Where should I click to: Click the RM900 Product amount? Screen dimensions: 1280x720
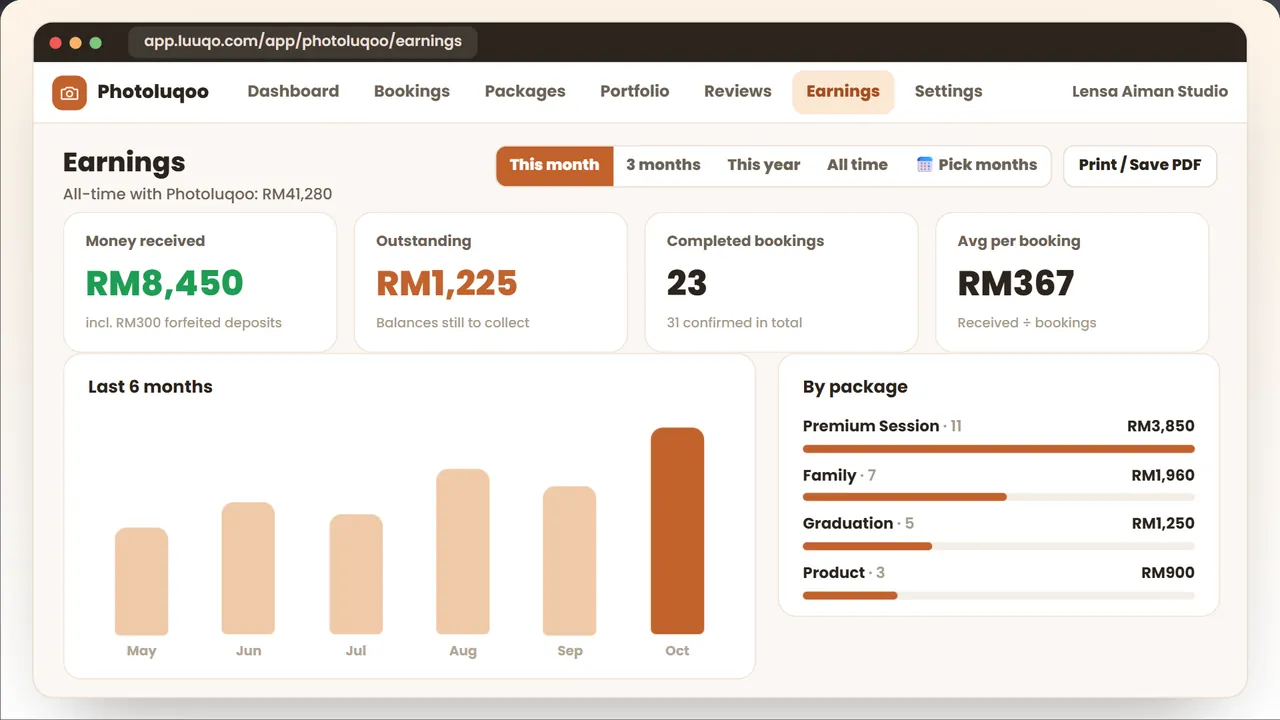[x=1168, y=573]
